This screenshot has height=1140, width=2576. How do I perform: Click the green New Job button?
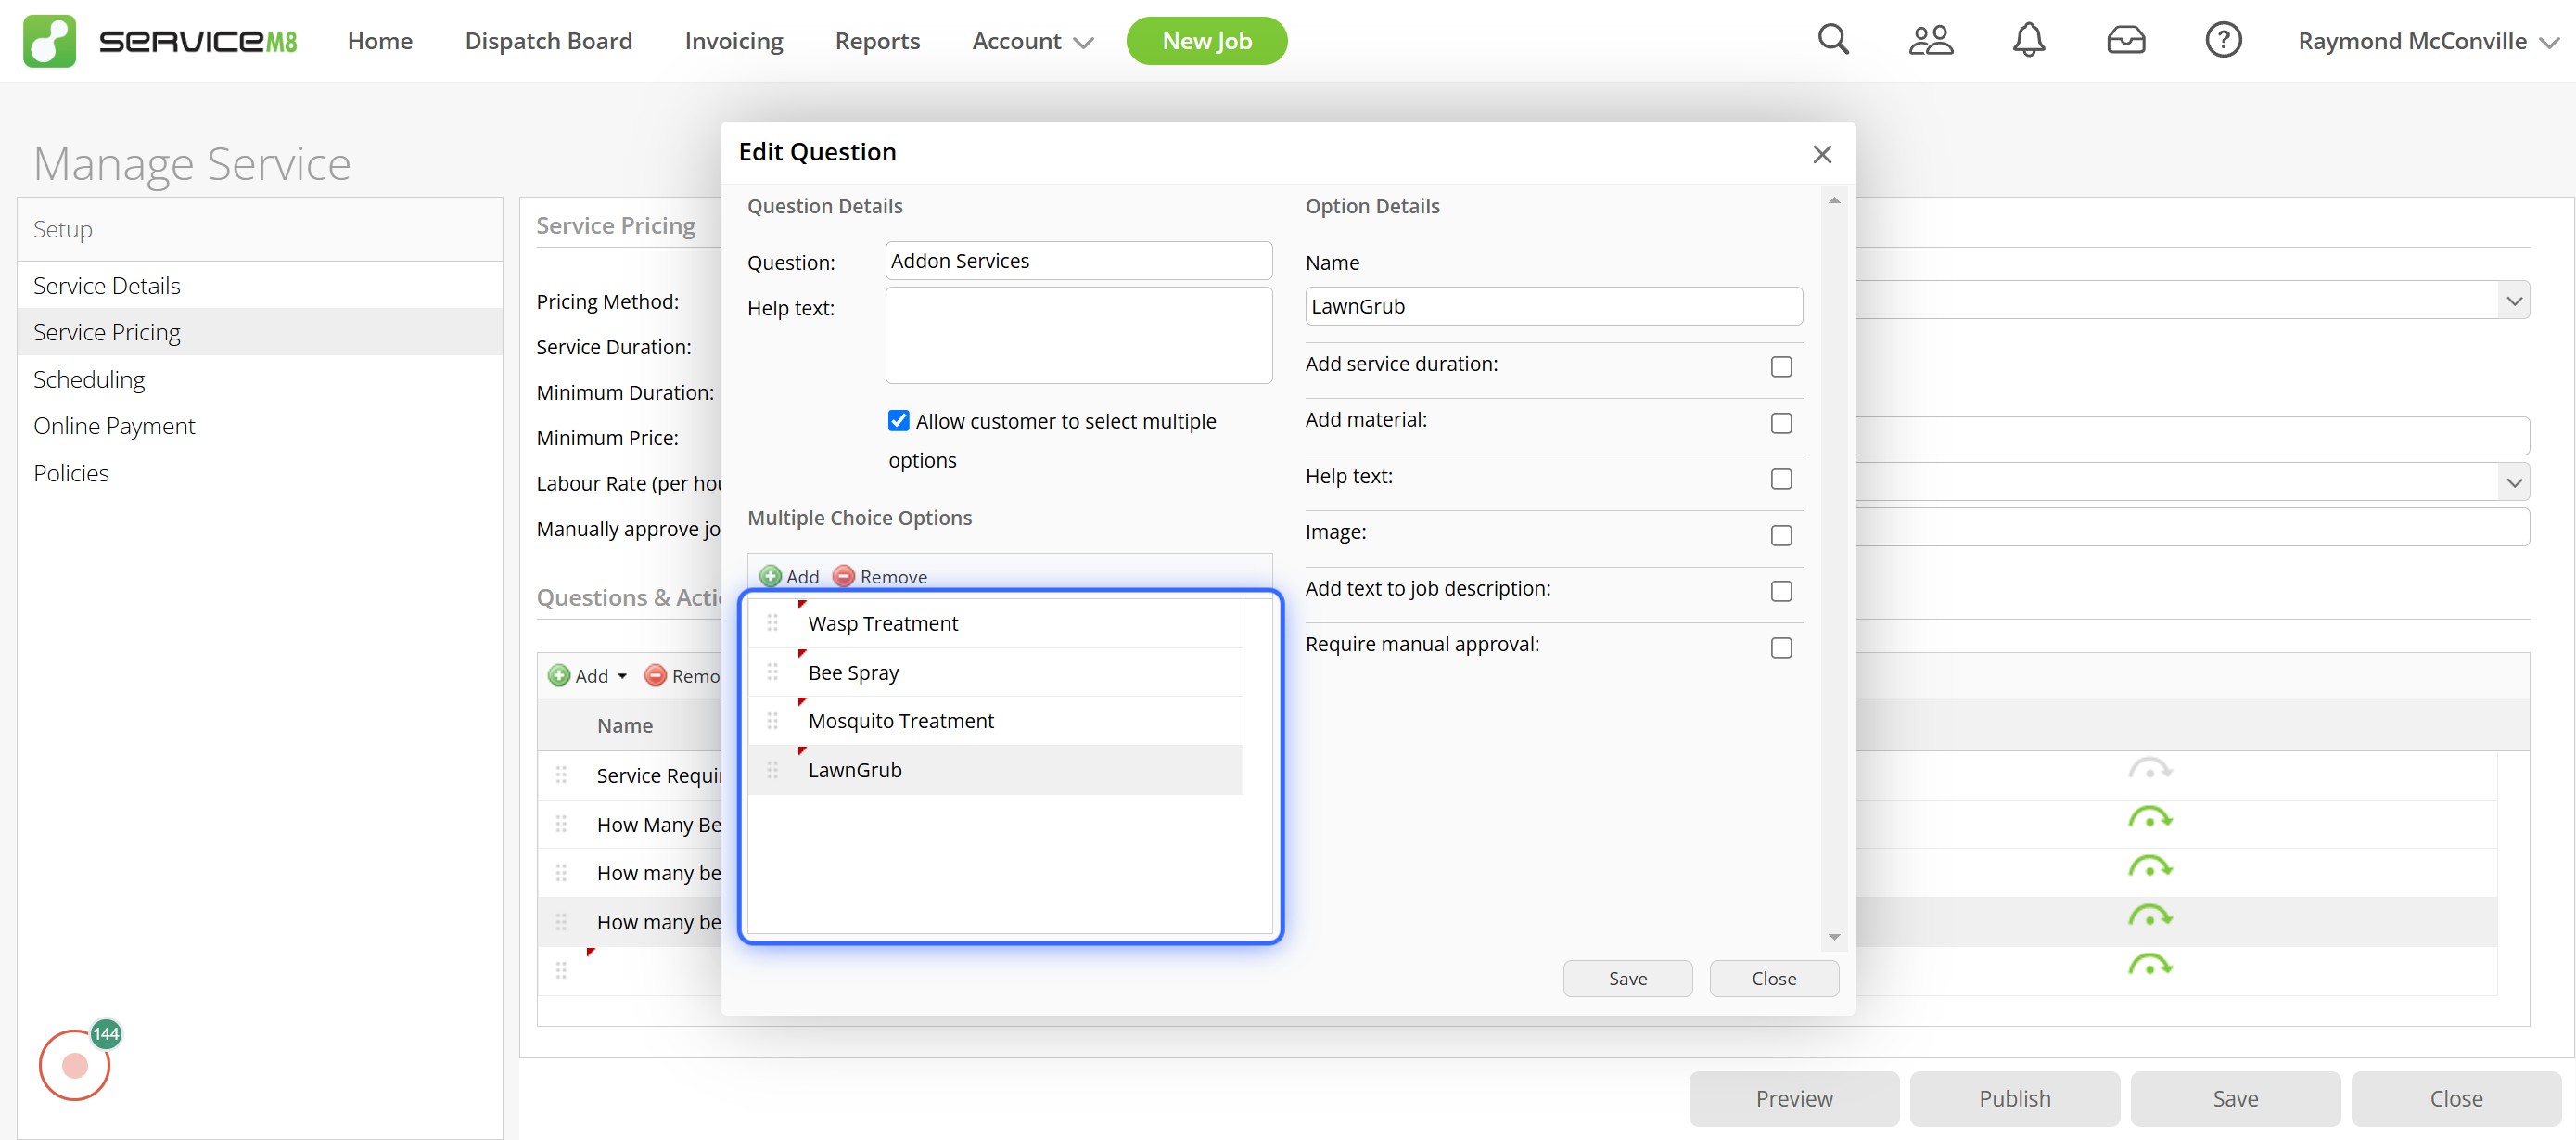pos(1206,41)
